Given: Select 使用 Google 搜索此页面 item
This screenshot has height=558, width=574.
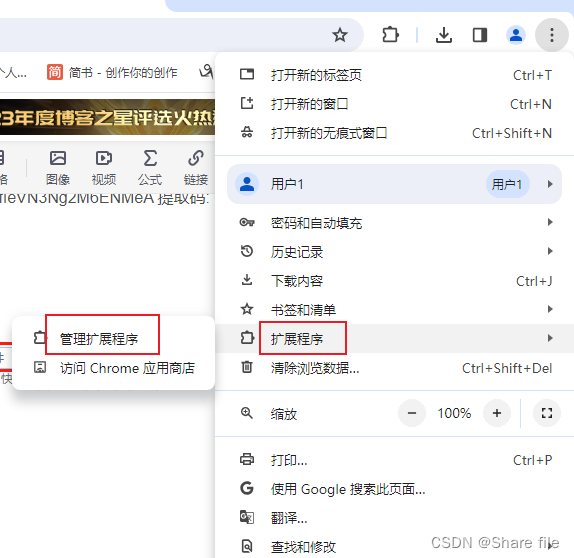Looking at the screenshot, I should (395, 489).
